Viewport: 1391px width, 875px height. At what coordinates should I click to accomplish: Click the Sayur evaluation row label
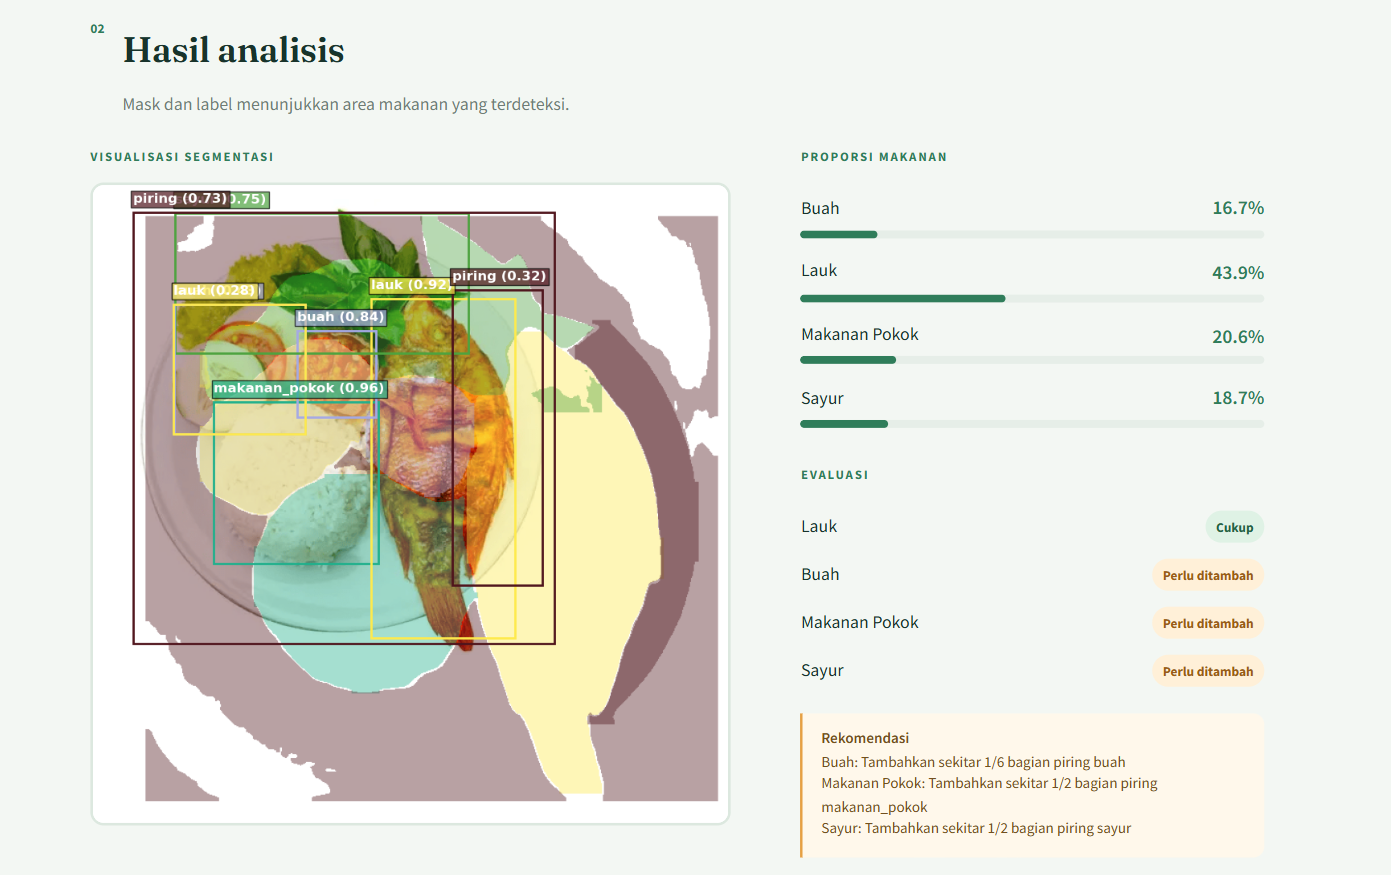coord(822,670)
